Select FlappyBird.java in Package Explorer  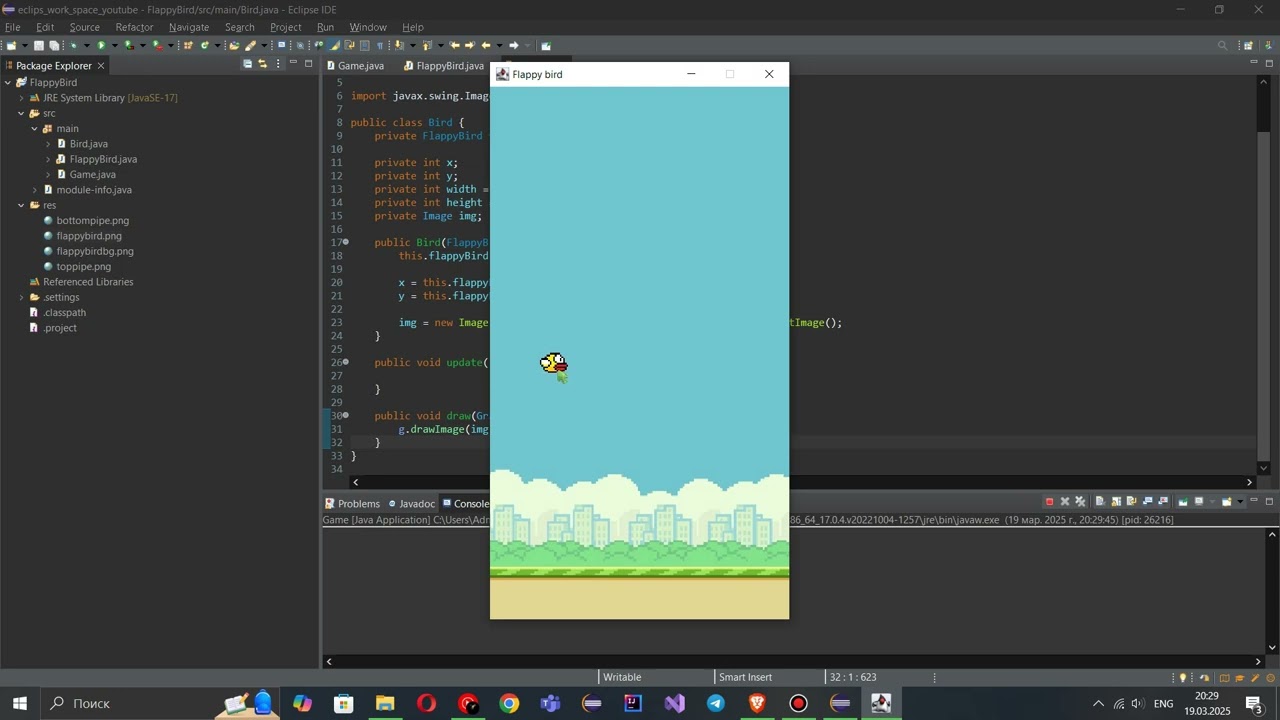103,159
